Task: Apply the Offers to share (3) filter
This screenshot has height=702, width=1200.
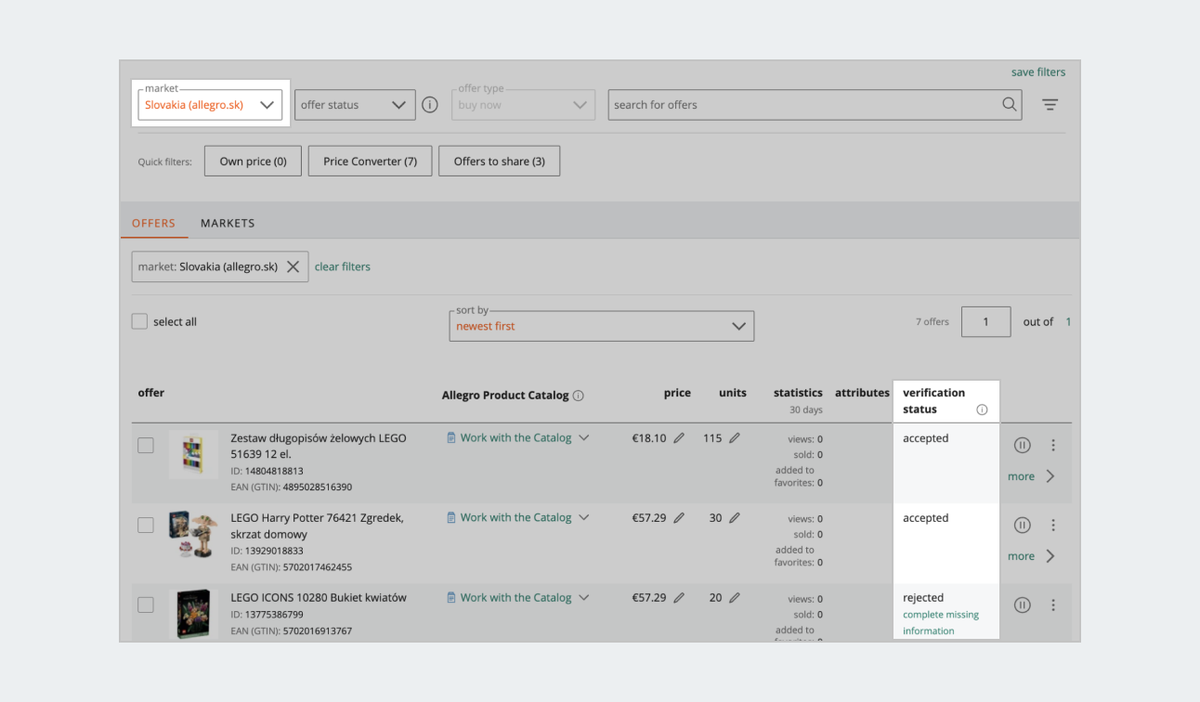Action: coord(499,161)
